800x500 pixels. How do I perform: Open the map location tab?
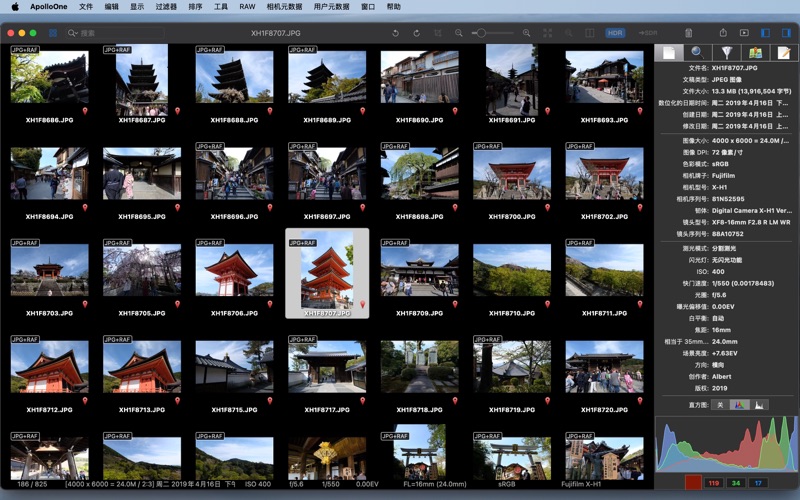tap(755, 53)
